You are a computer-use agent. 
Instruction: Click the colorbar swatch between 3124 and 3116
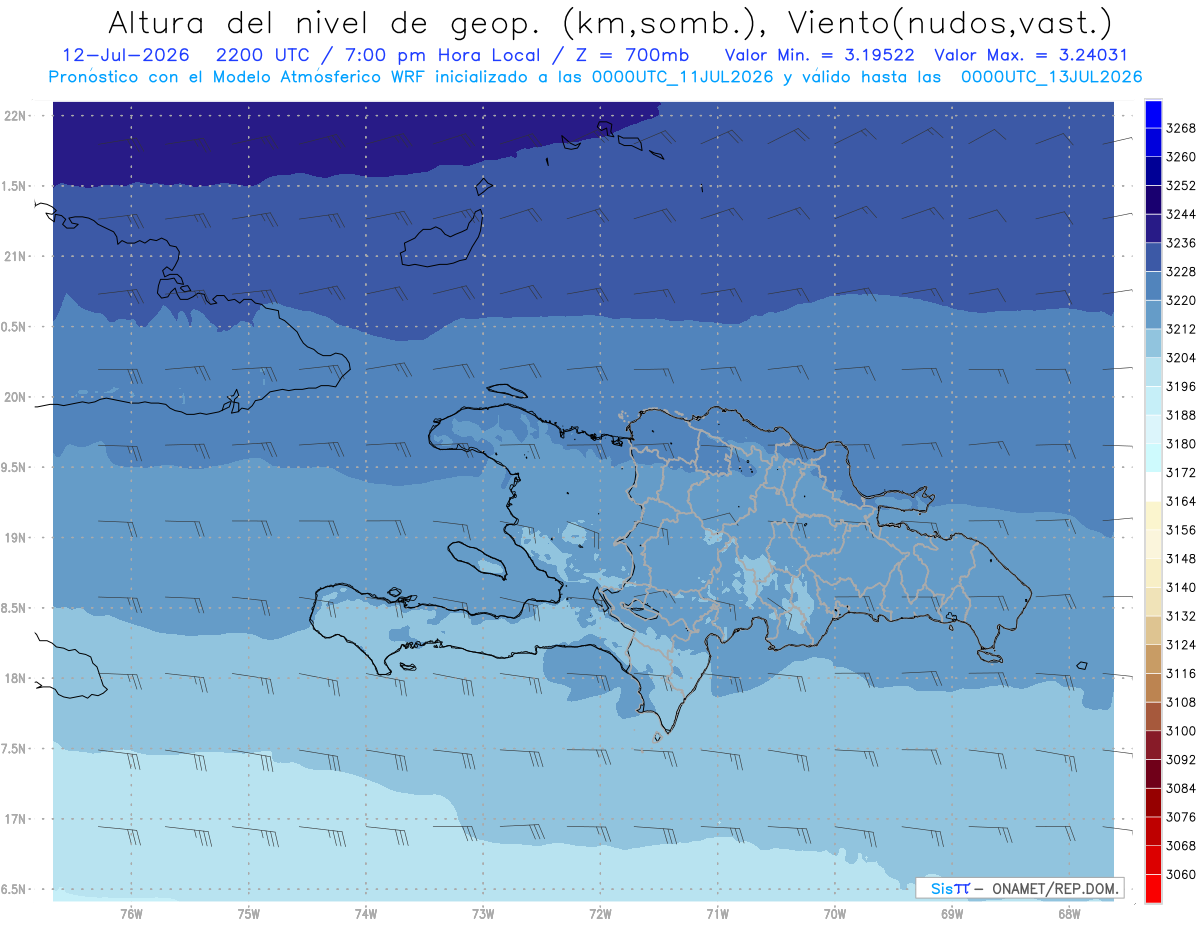pyautogui.click(x=1152, y=659)
